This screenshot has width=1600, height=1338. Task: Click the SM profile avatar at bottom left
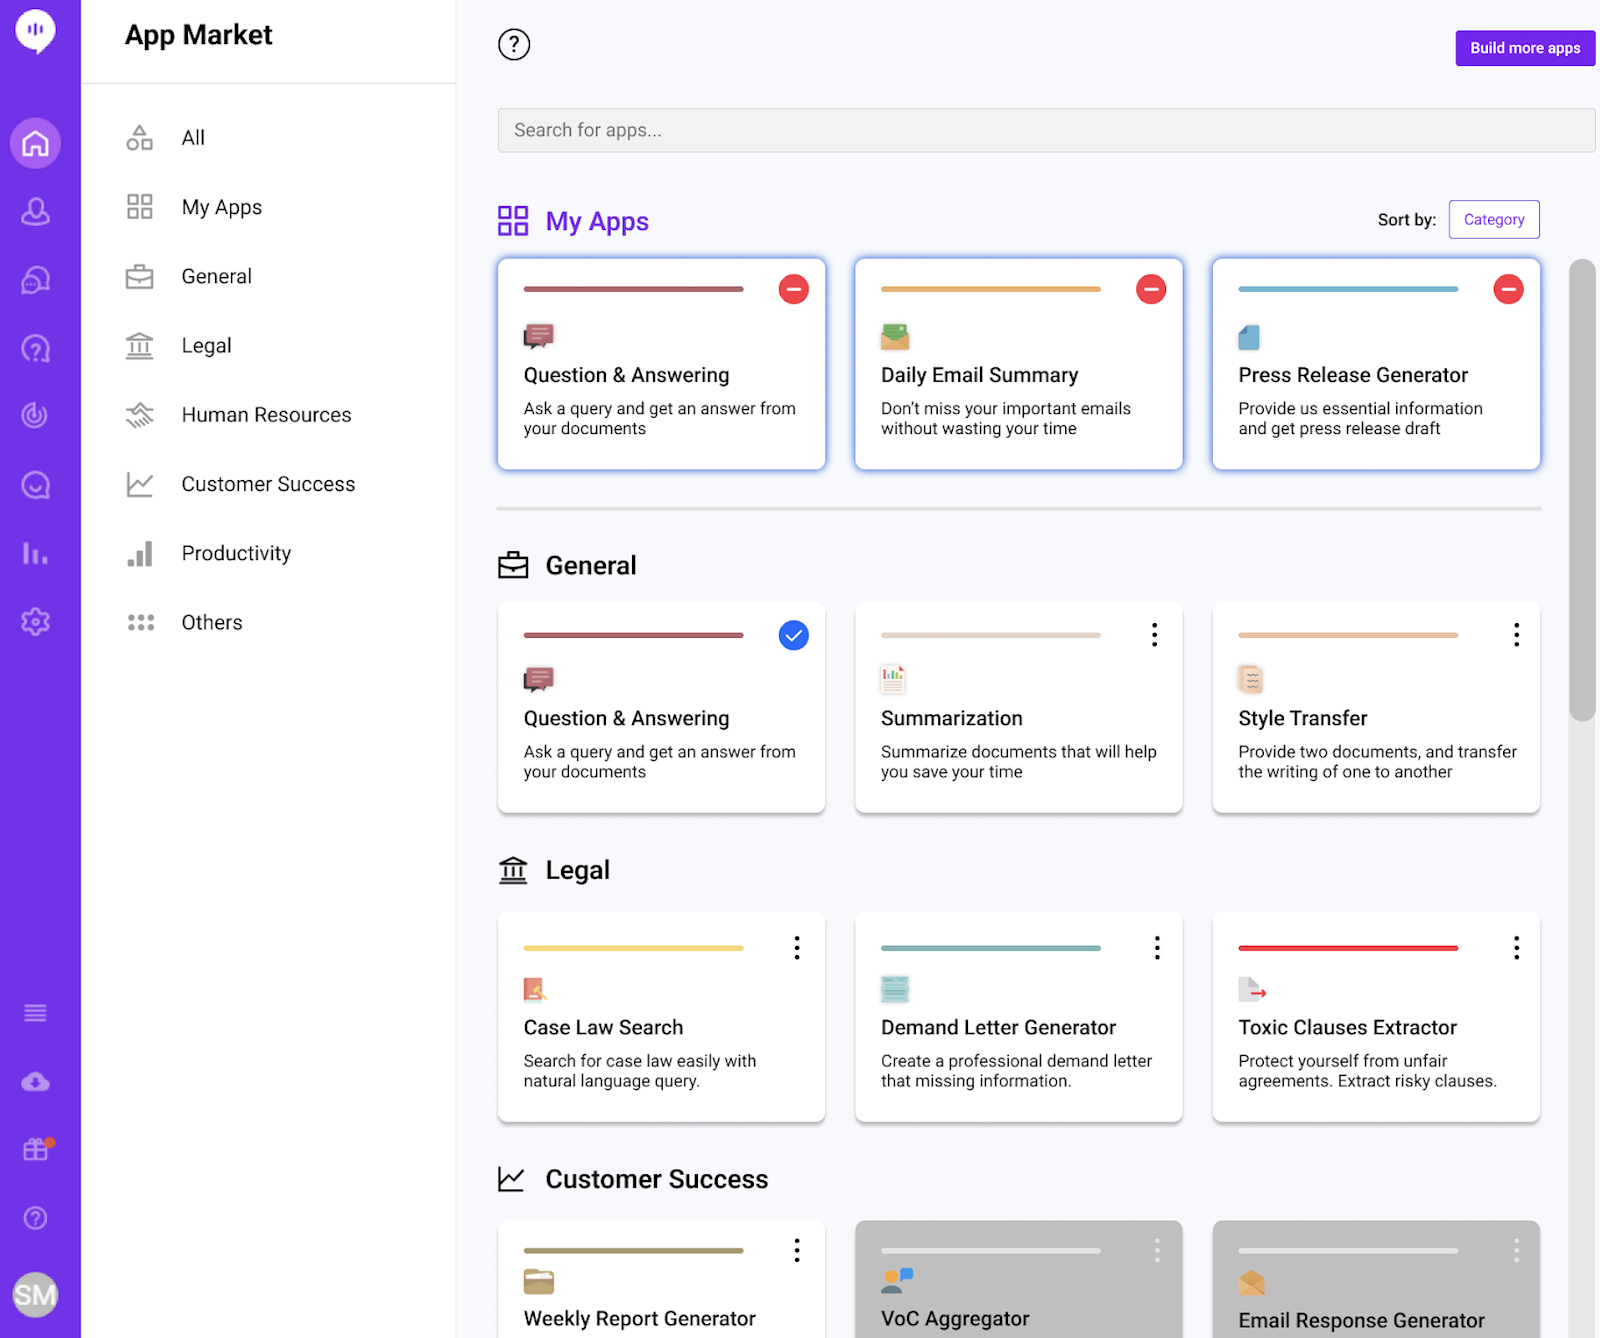[x=36, y=1295]
